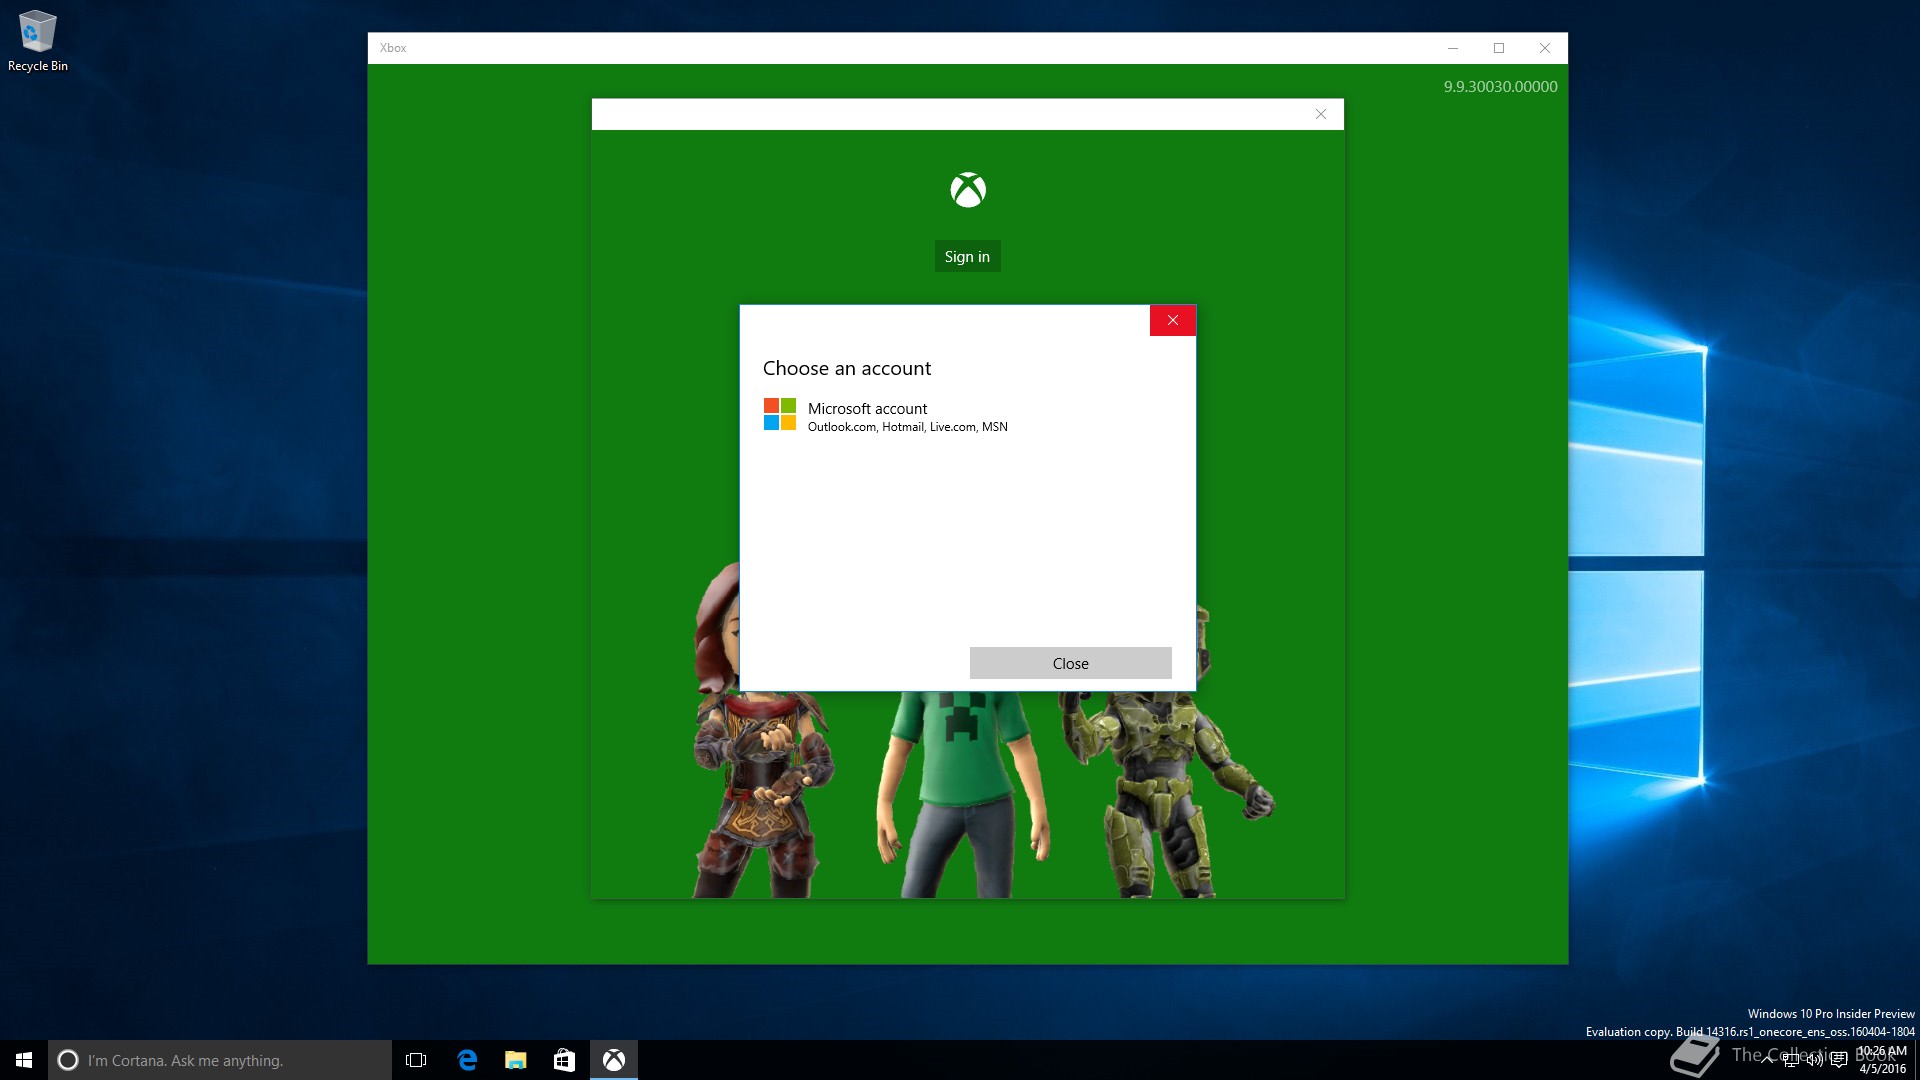Viewport: 1920px width, 1080px height.
Task: Click the version number 9.9.30030.00000
Action: (x=1500, y=86)
